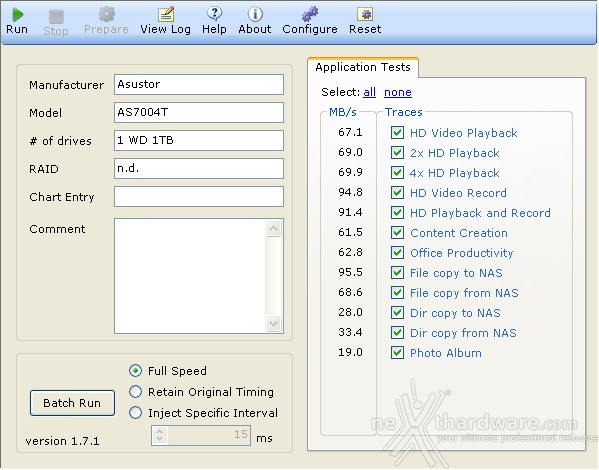Screen dimensions: 599x470
Task: Click the Stop toolbar icon
Action: 56,16
